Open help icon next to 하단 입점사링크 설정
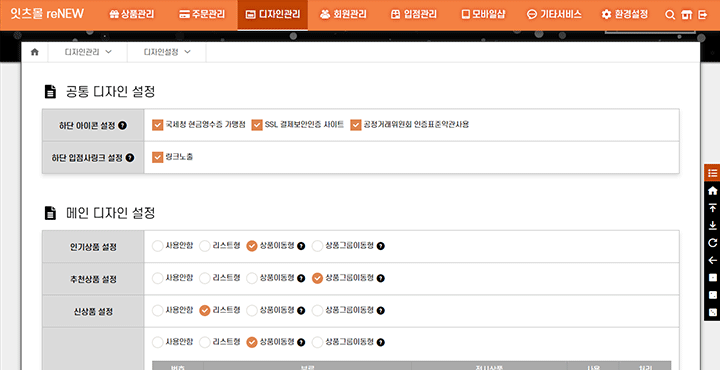This screenshot has height=370, width=720. [x=130, y=157]
